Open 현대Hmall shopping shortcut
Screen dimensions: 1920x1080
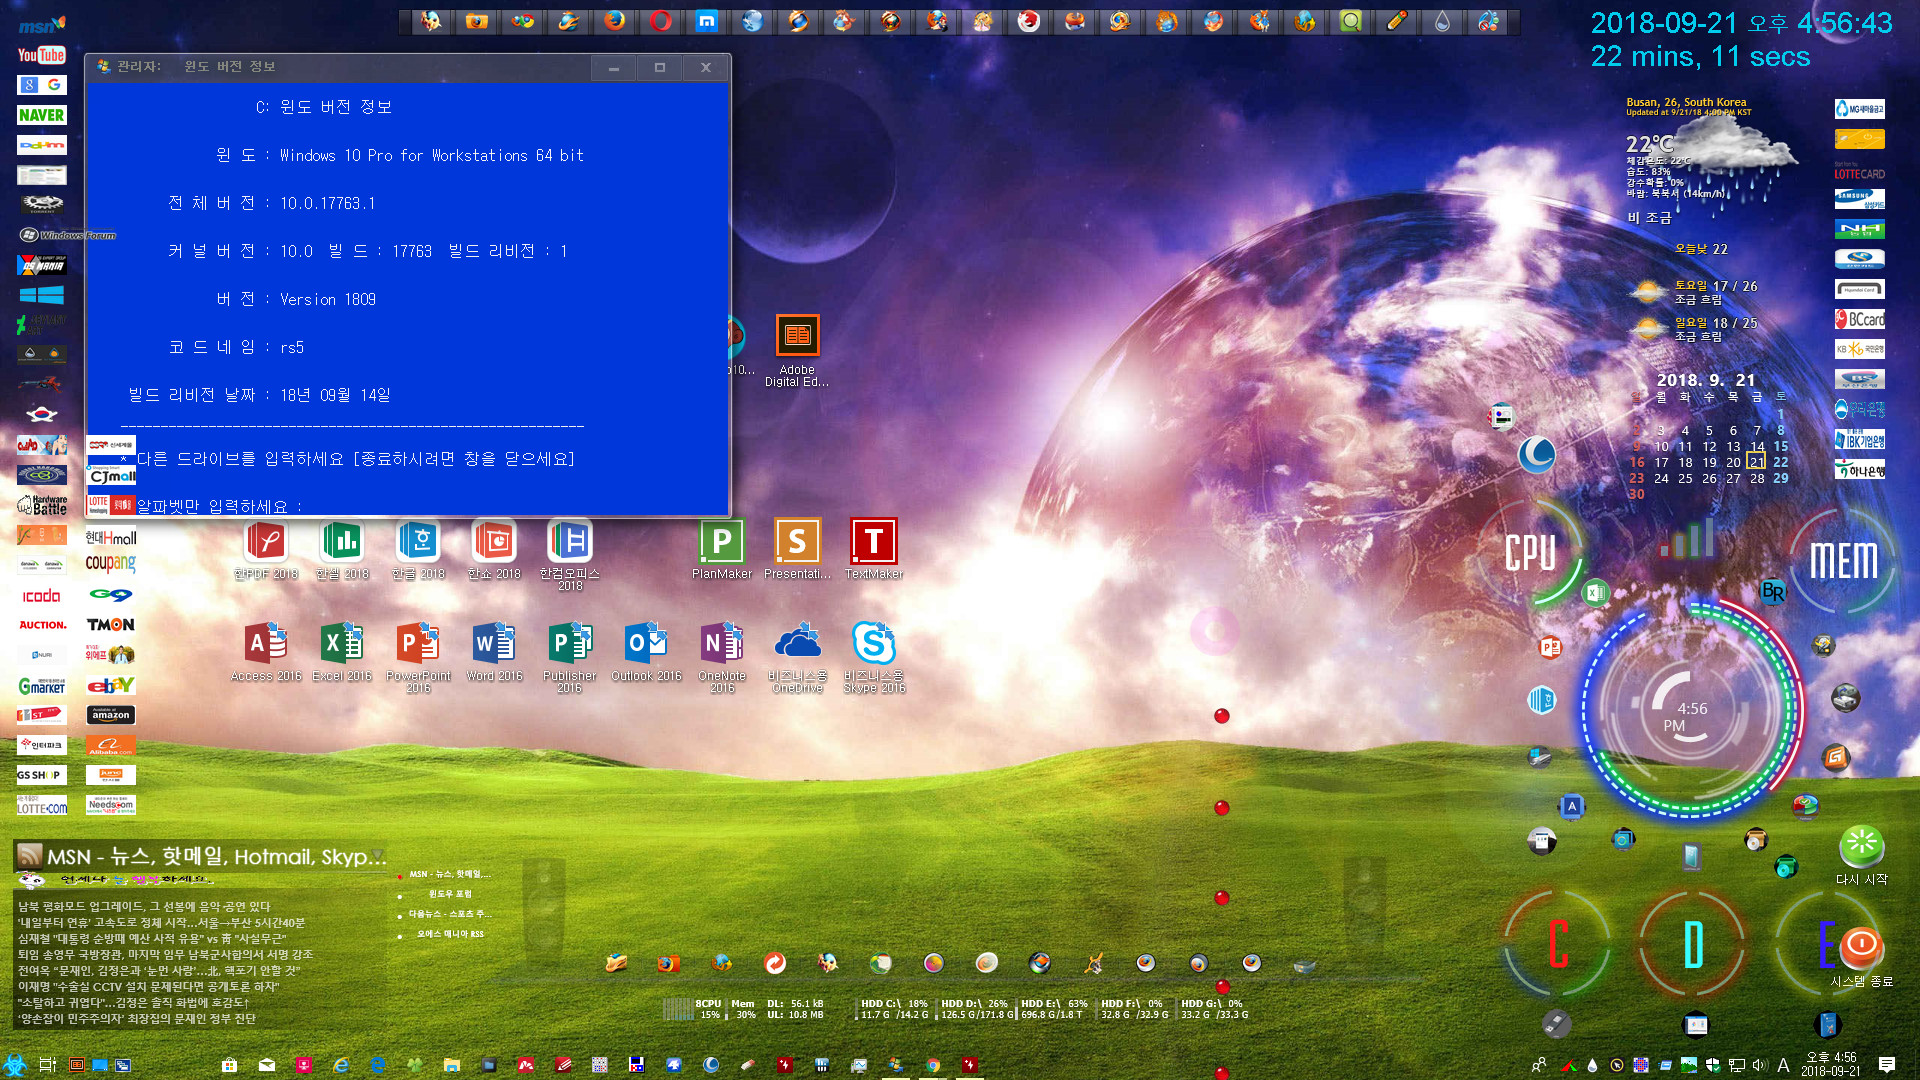(x=110, y=537)
